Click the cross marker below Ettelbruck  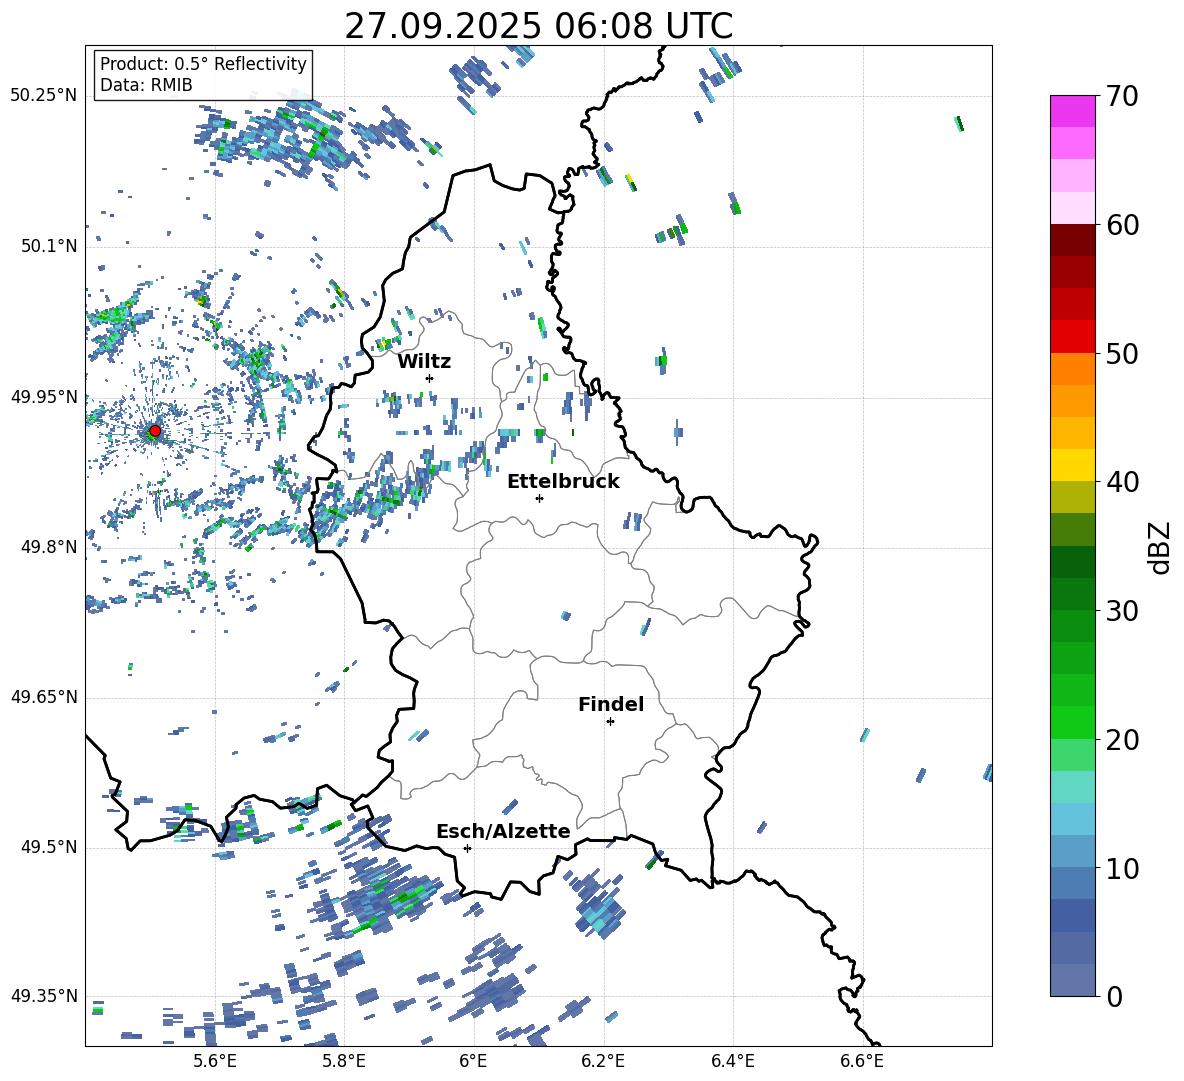[x=539, y=498]
